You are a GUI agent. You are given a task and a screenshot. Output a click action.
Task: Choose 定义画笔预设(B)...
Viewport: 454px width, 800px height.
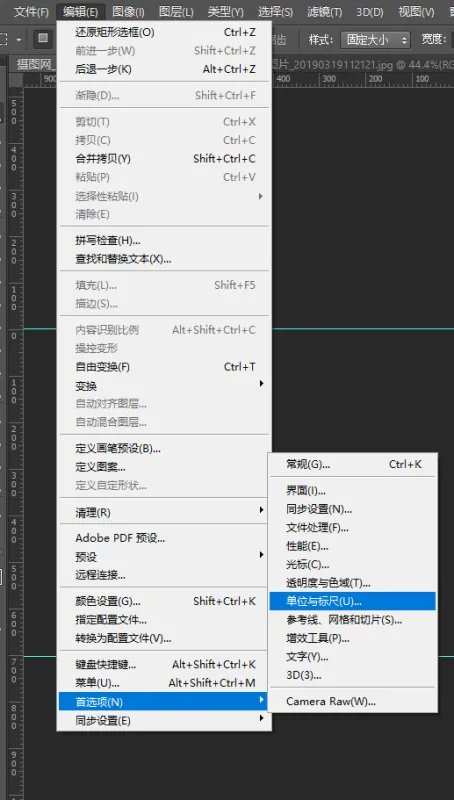click(164, 448)
